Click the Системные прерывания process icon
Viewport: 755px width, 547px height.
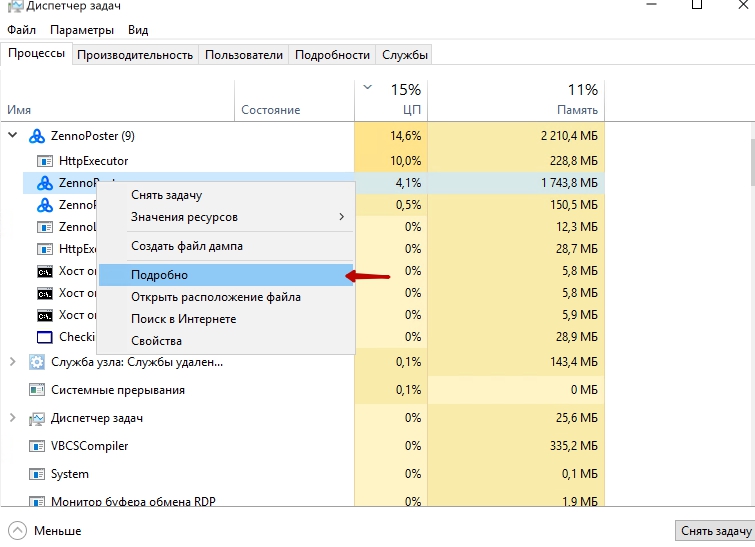coord(37,390)
